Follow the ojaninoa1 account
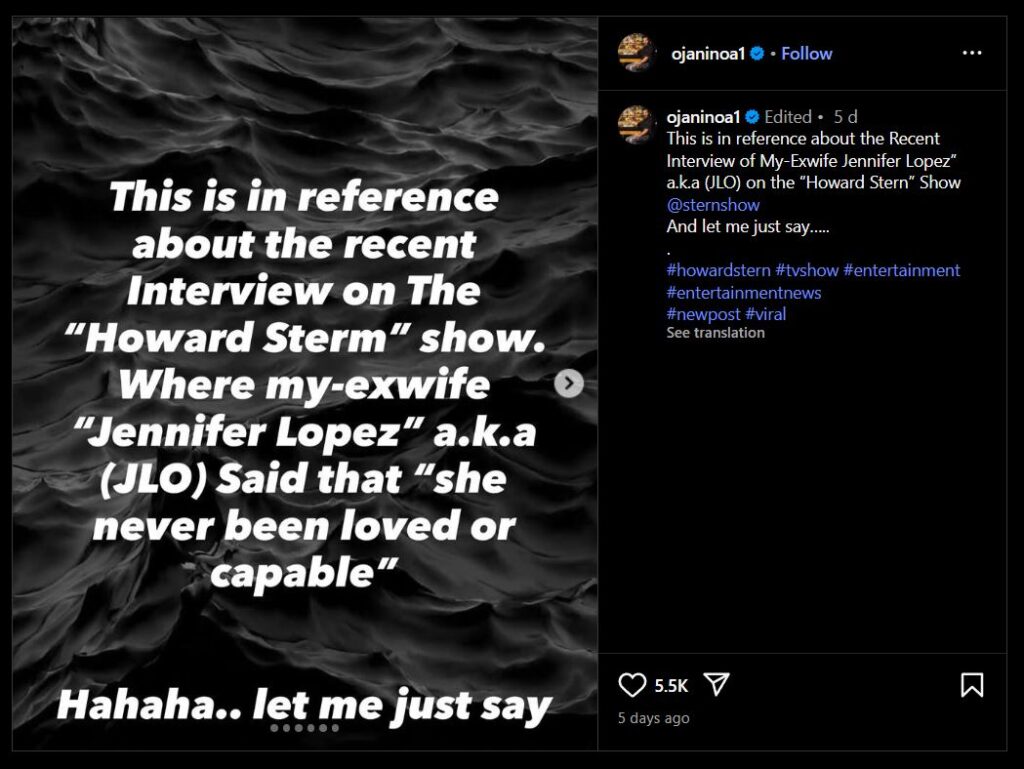 [x=806, y=54]
